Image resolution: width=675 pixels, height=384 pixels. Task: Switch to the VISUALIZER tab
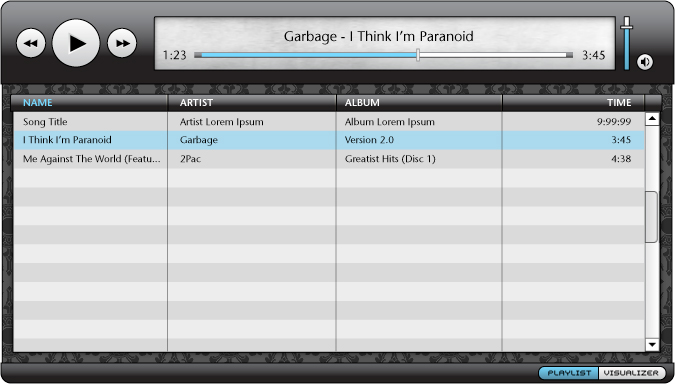point(631,373)
